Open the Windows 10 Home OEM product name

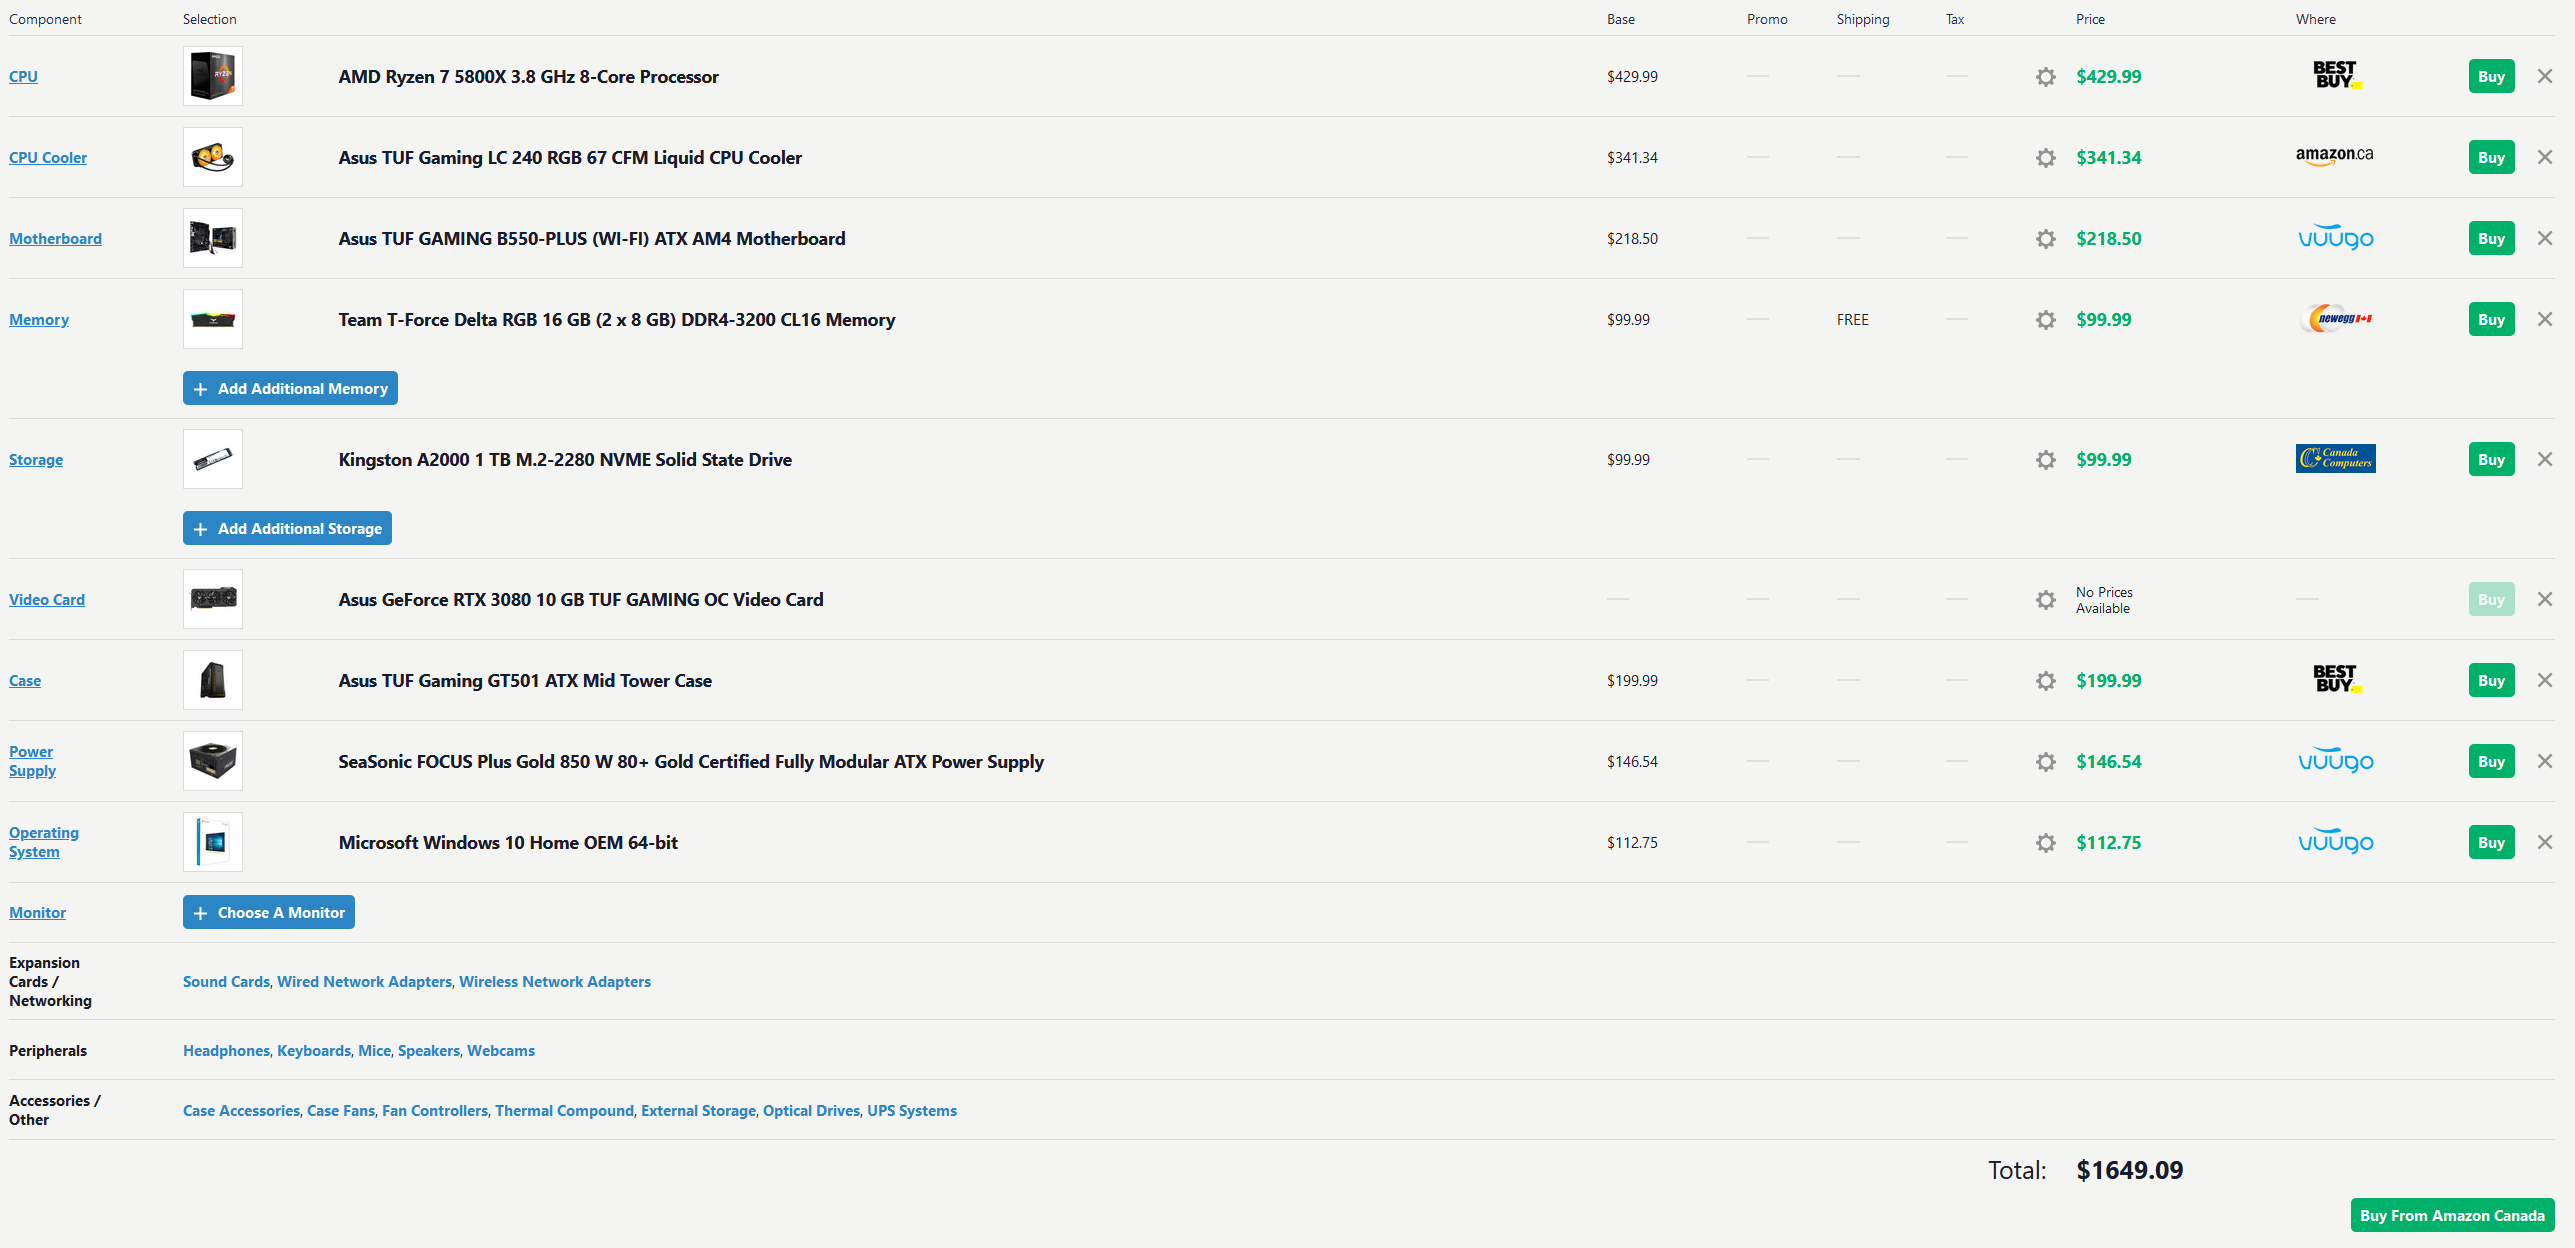click(x=508, y=843)
